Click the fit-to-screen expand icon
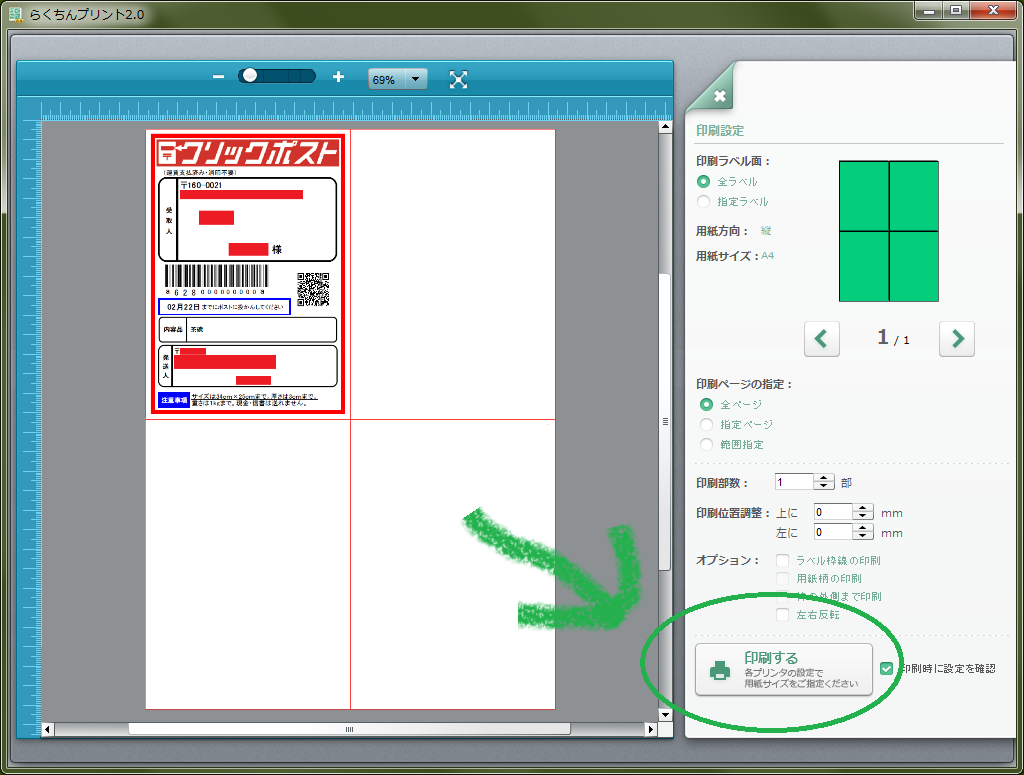Viewport: 1024px width, 775px height. click(x=458, y=80)
